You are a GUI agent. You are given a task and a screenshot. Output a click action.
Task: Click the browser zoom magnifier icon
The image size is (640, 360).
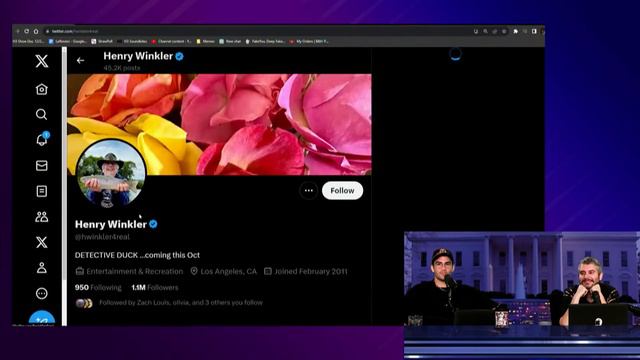pos(485,31)
